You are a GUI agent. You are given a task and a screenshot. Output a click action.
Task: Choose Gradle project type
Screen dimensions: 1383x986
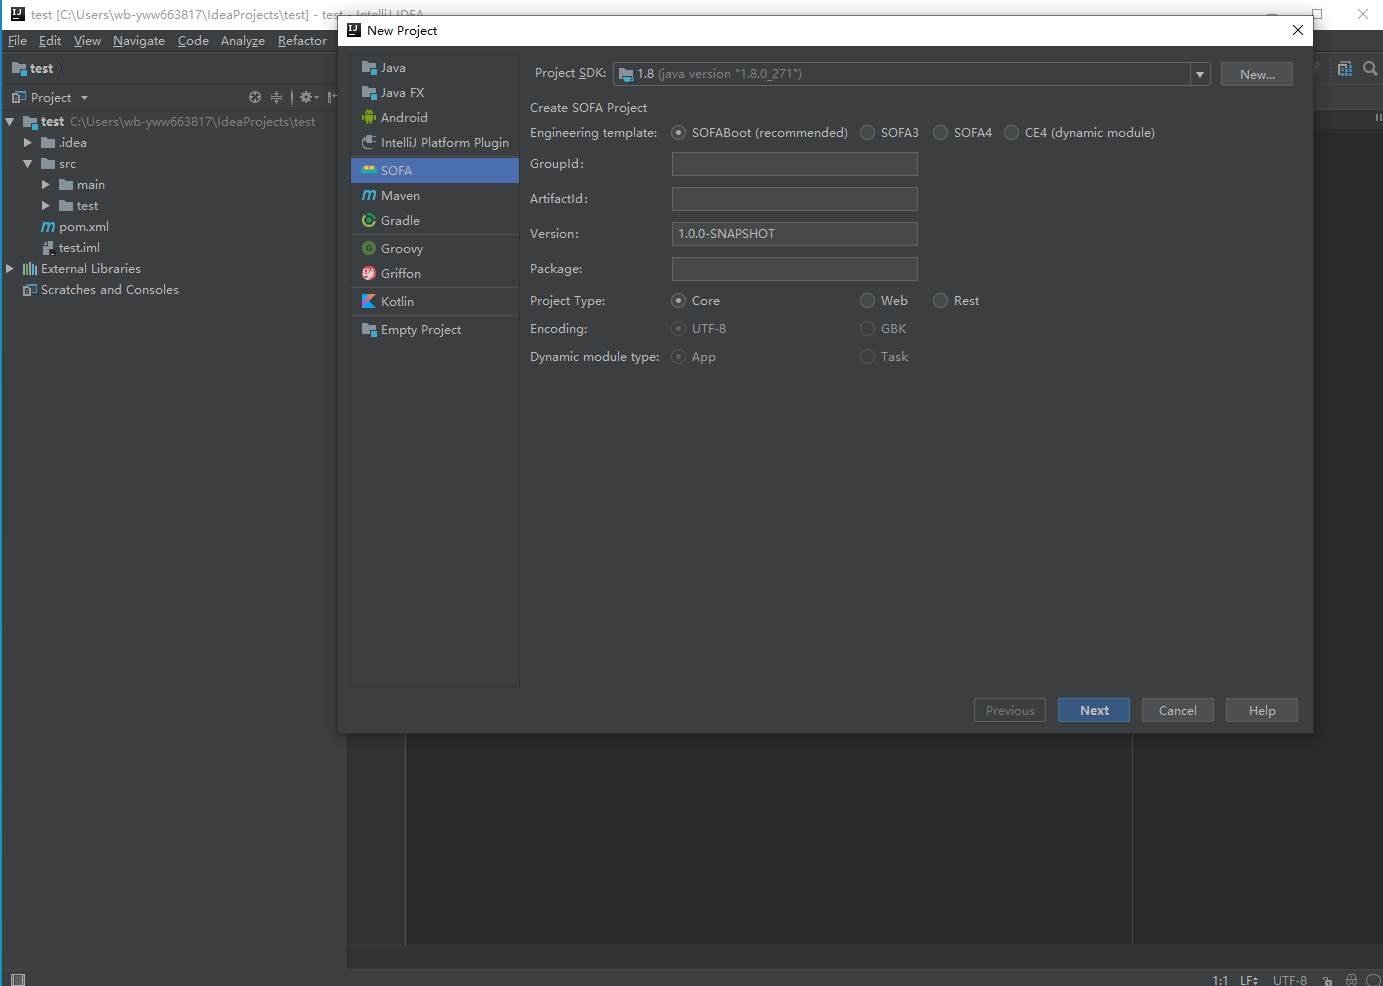(x=435, y=221)
